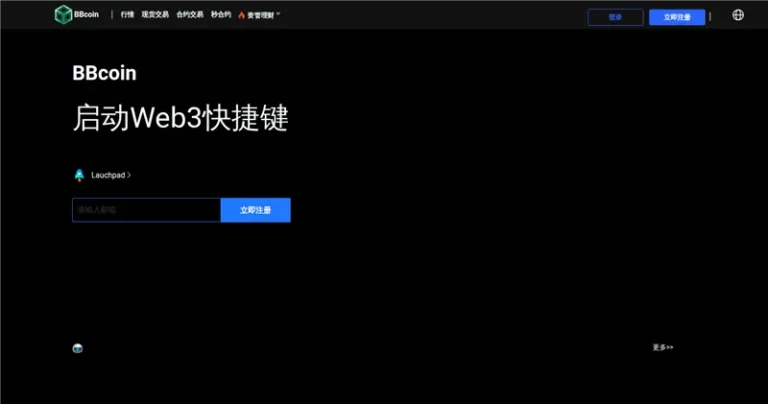
Task: Go to 现货交易 spot trading
Action: pyautogui.click(x=155, y=15)
